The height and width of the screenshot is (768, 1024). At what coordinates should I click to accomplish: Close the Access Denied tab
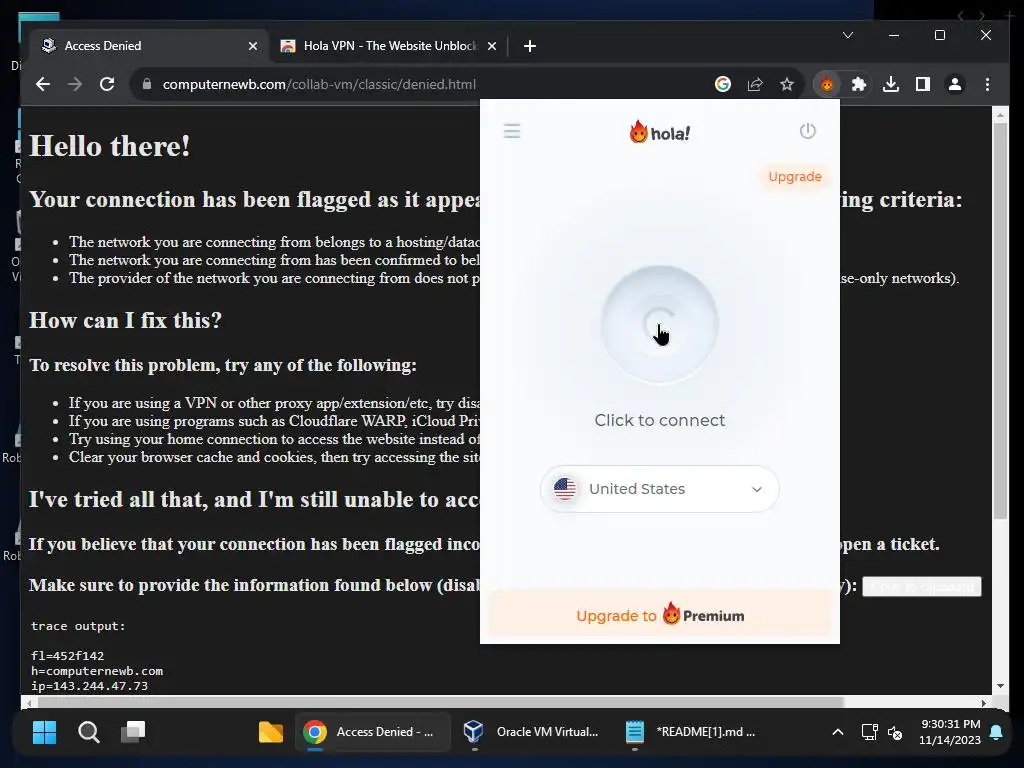pyautogui.click(x=253, y=46)
